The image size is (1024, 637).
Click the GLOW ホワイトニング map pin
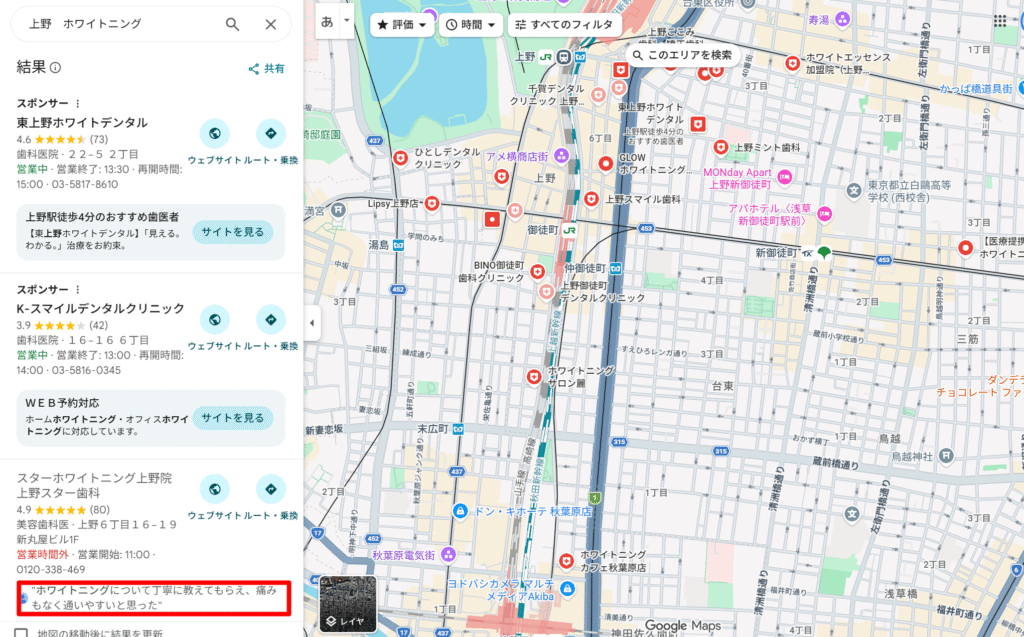(606, 163)
